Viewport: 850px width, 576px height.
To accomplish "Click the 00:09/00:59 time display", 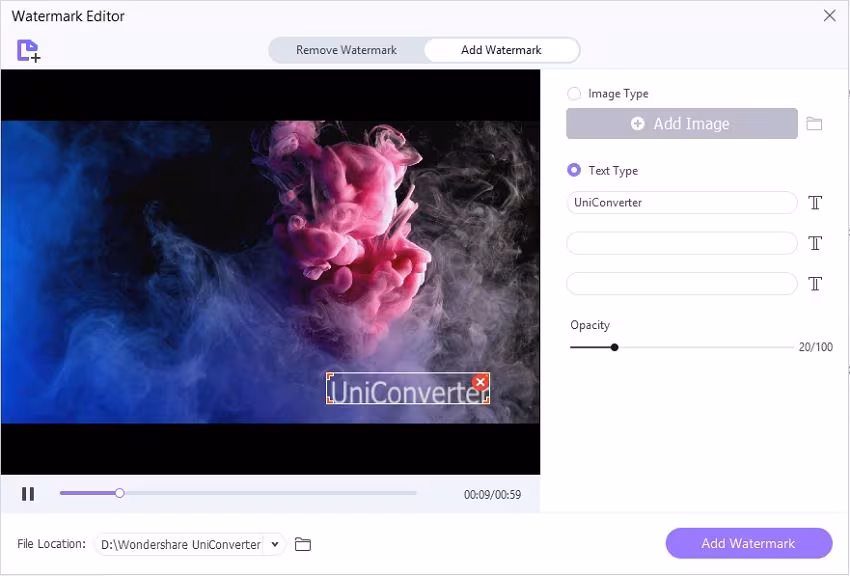I will pyautogui.click(x=492, y=494).
